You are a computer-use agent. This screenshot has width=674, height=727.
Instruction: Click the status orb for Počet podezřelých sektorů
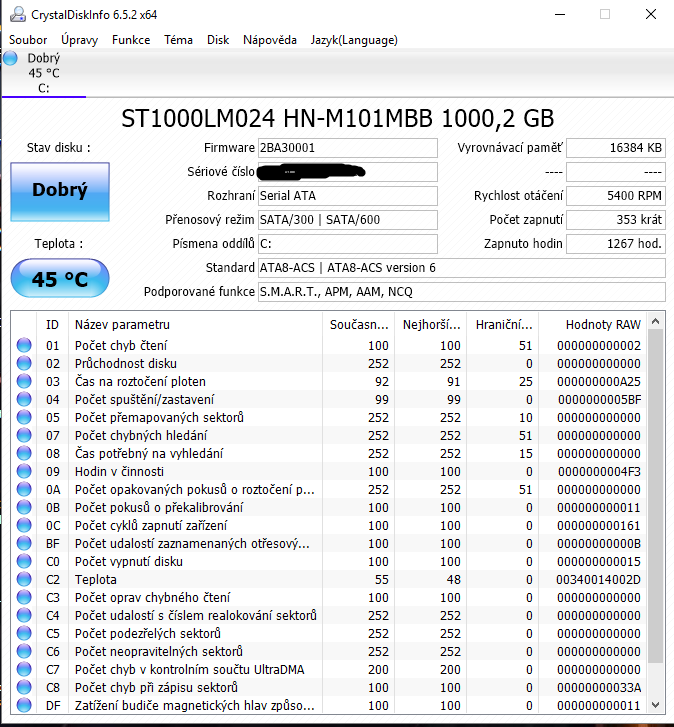tap(24, 633)
